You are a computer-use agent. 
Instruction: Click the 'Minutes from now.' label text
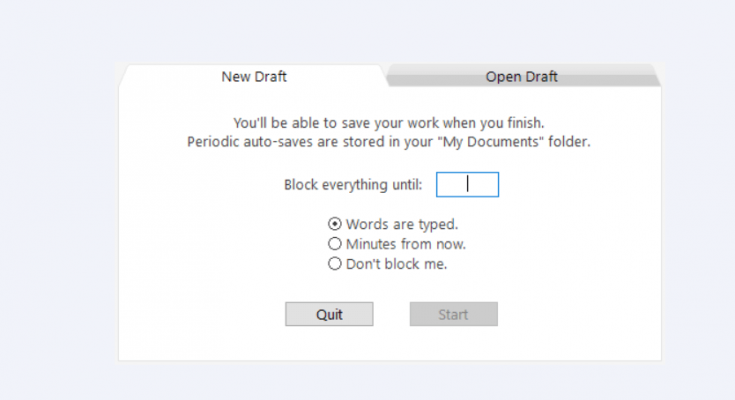[405, 244]
